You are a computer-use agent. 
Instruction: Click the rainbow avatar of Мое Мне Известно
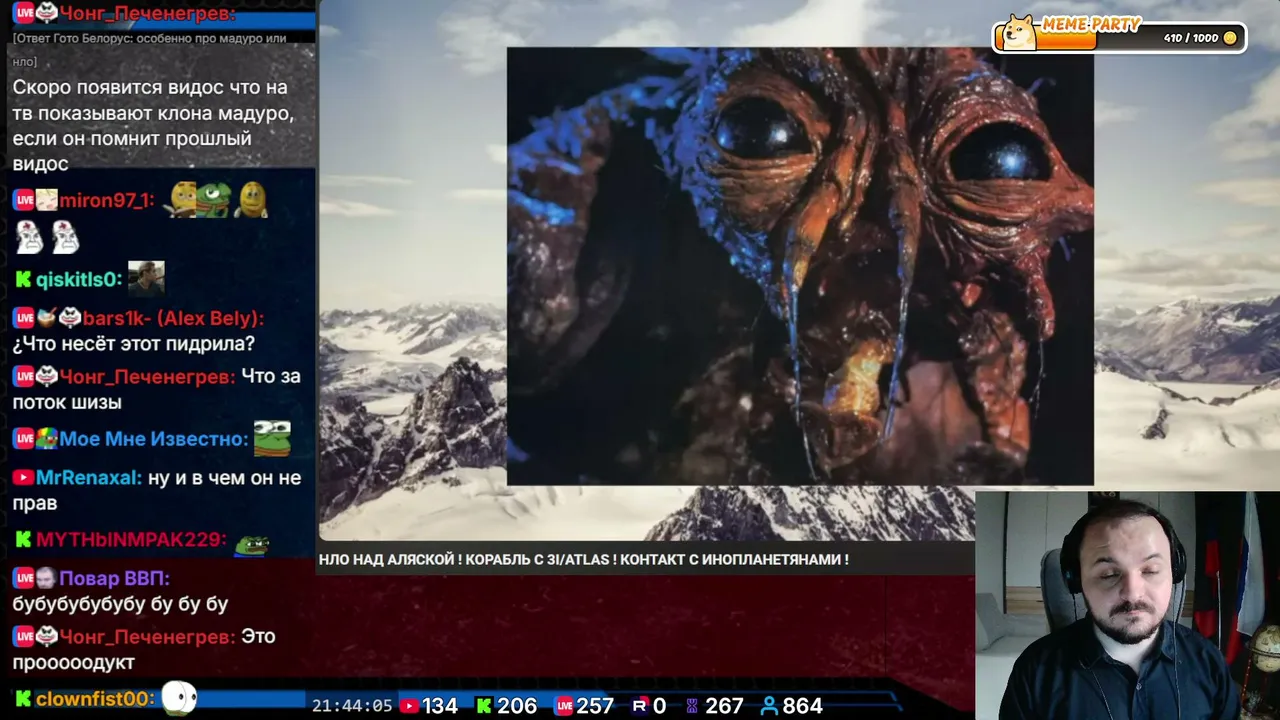(x=47, y=438)
